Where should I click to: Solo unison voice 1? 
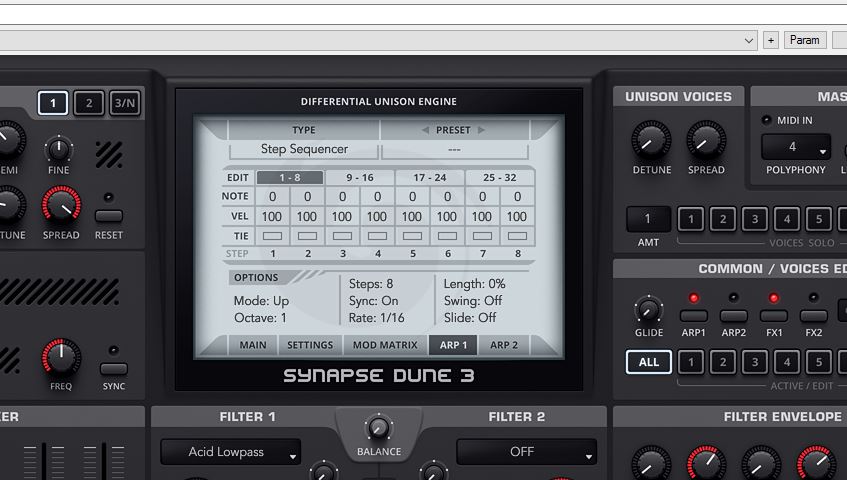coord(691,219)
